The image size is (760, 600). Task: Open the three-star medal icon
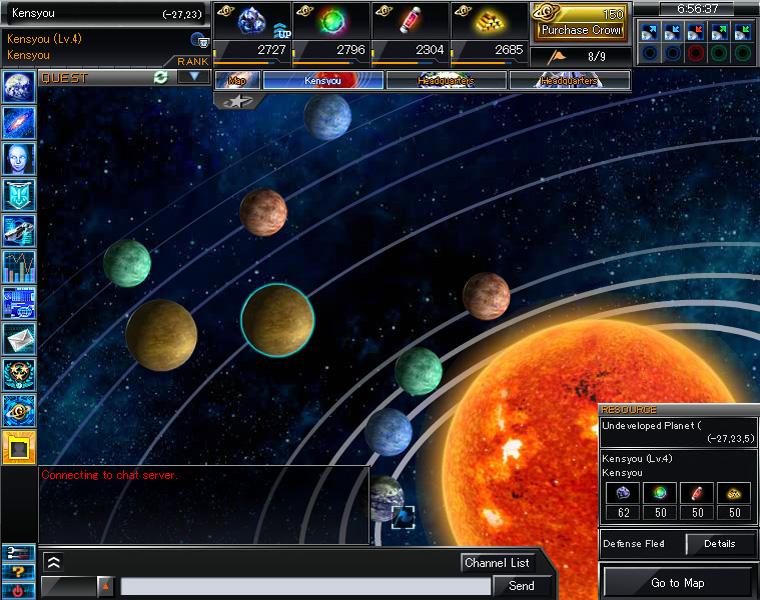(x=19, y=375)
